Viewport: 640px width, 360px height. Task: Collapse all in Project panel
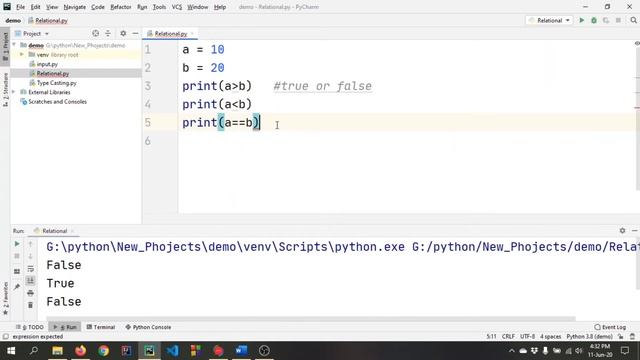[x=108, y=33]
